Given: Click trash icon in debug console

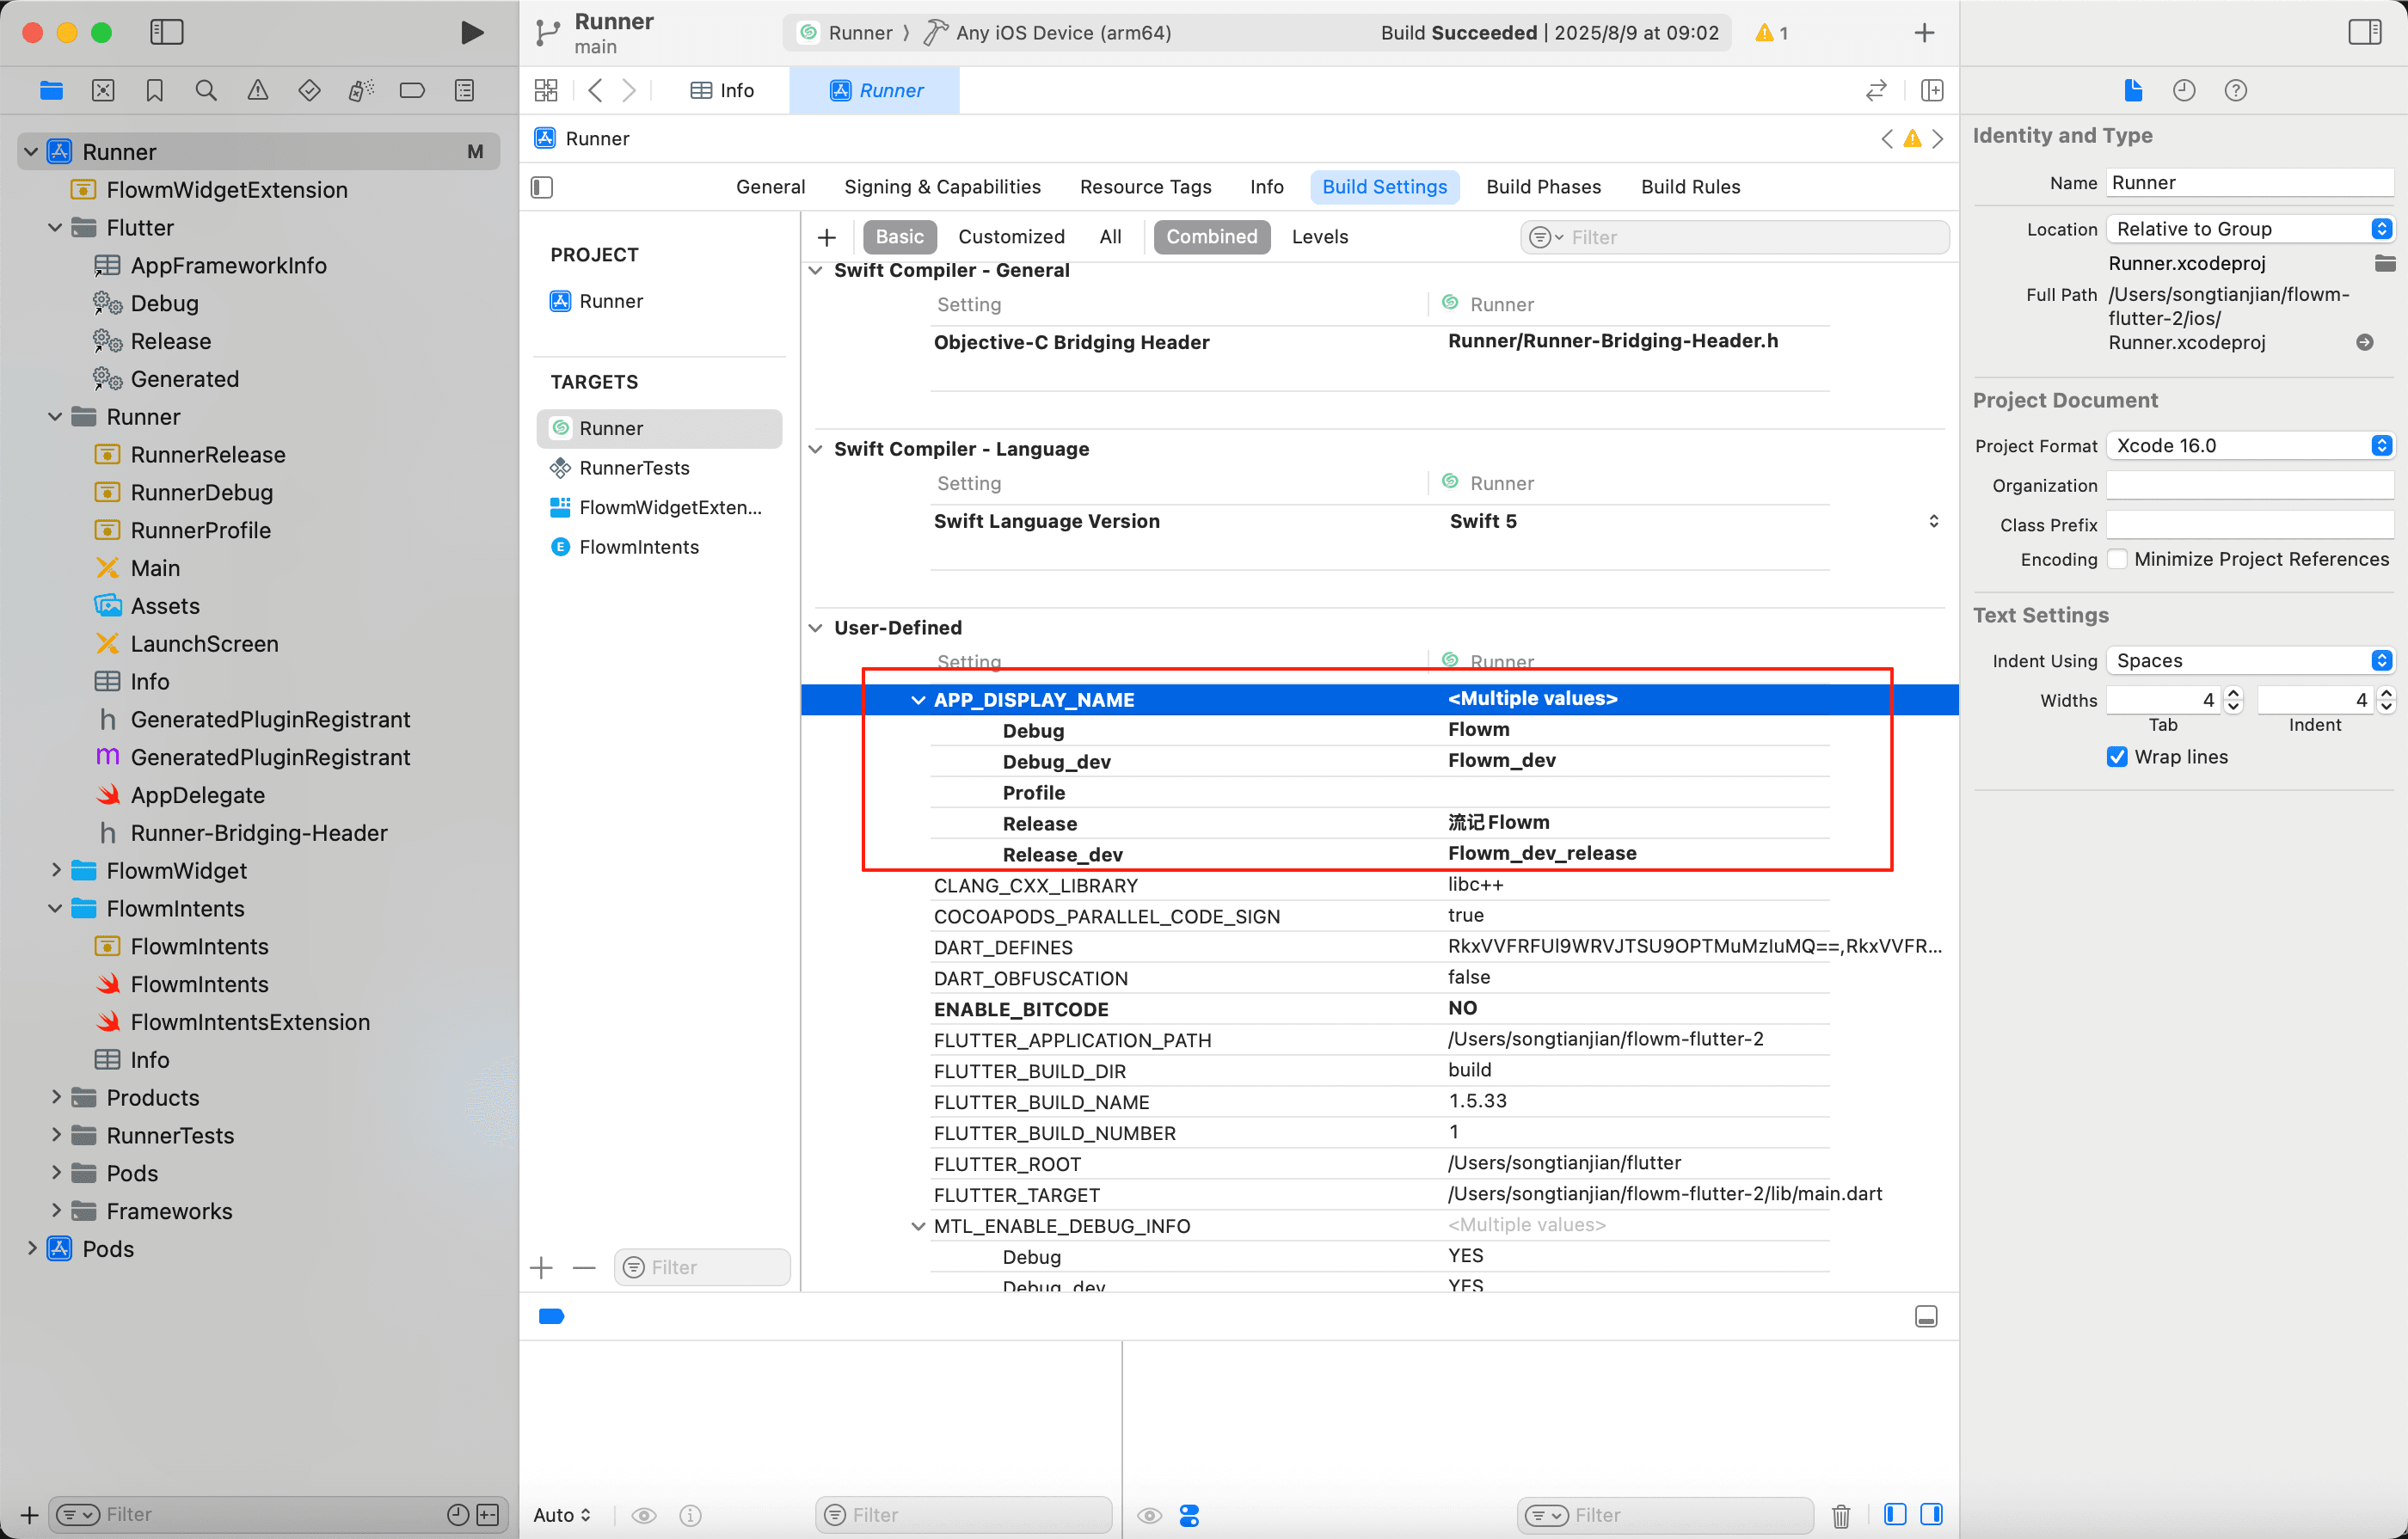Looking at the screenshot, I should click(x=1840, y=1515).
